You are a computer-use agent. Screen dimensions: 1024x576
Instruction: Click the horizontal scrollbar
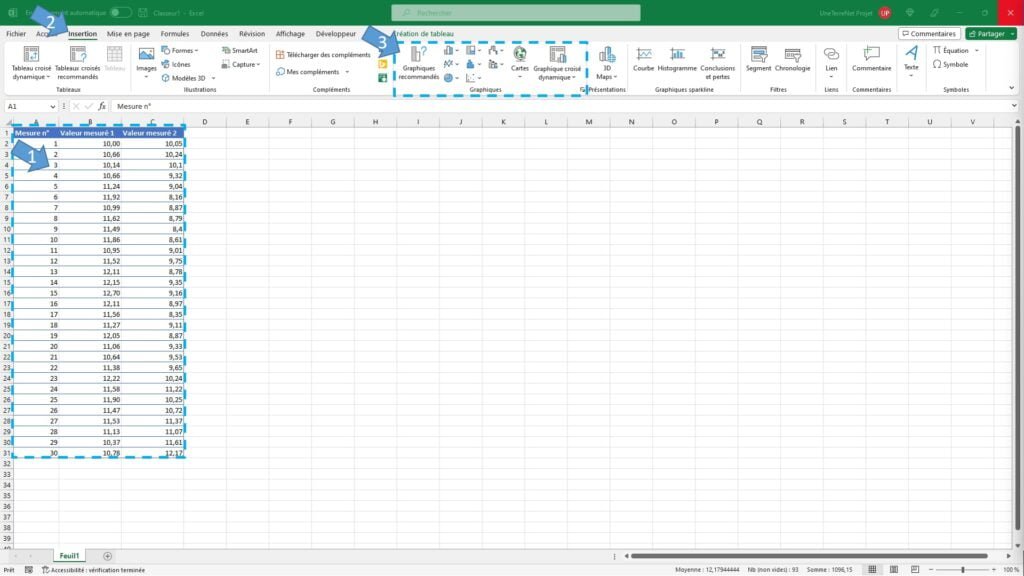pyautogui.click(x=808, y=556)
